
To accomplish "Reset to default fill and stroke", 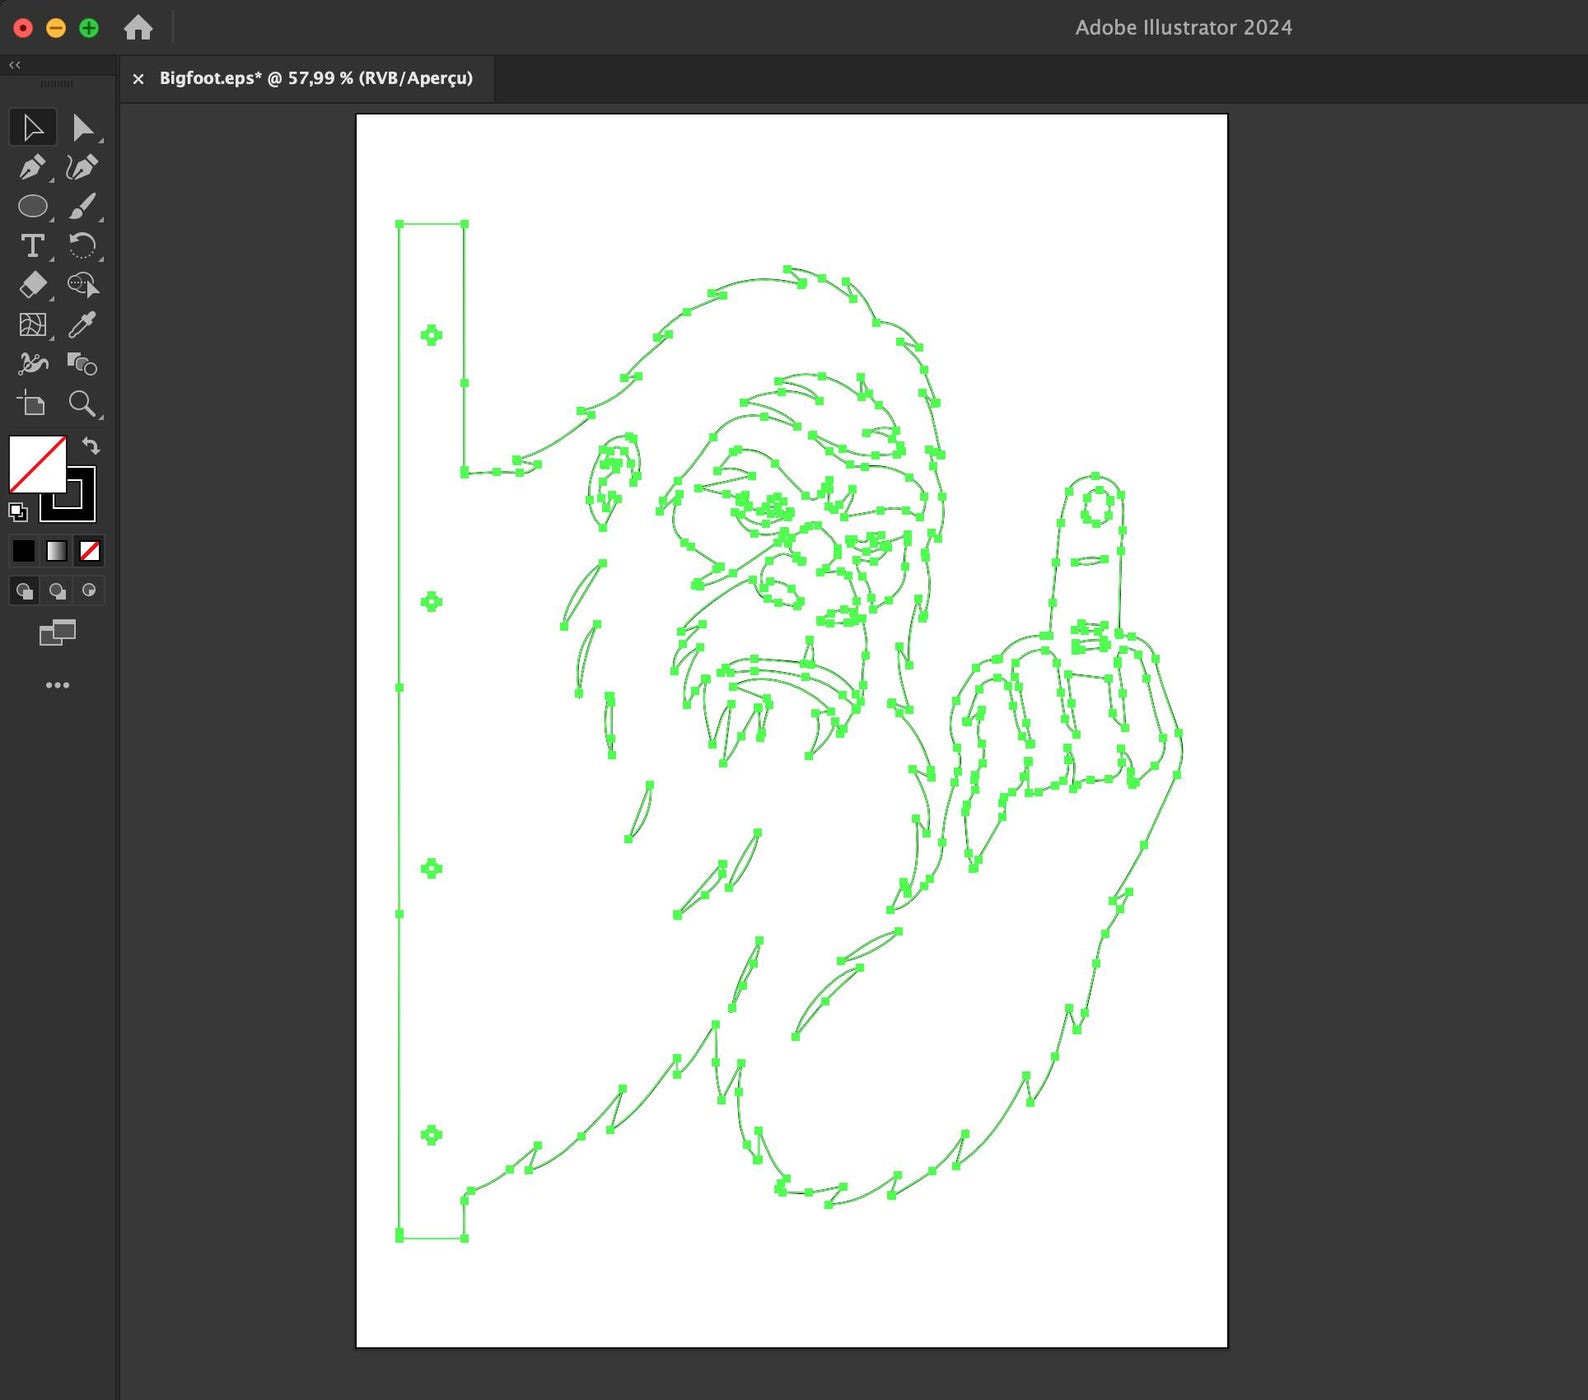I will [x=18, y=512].
